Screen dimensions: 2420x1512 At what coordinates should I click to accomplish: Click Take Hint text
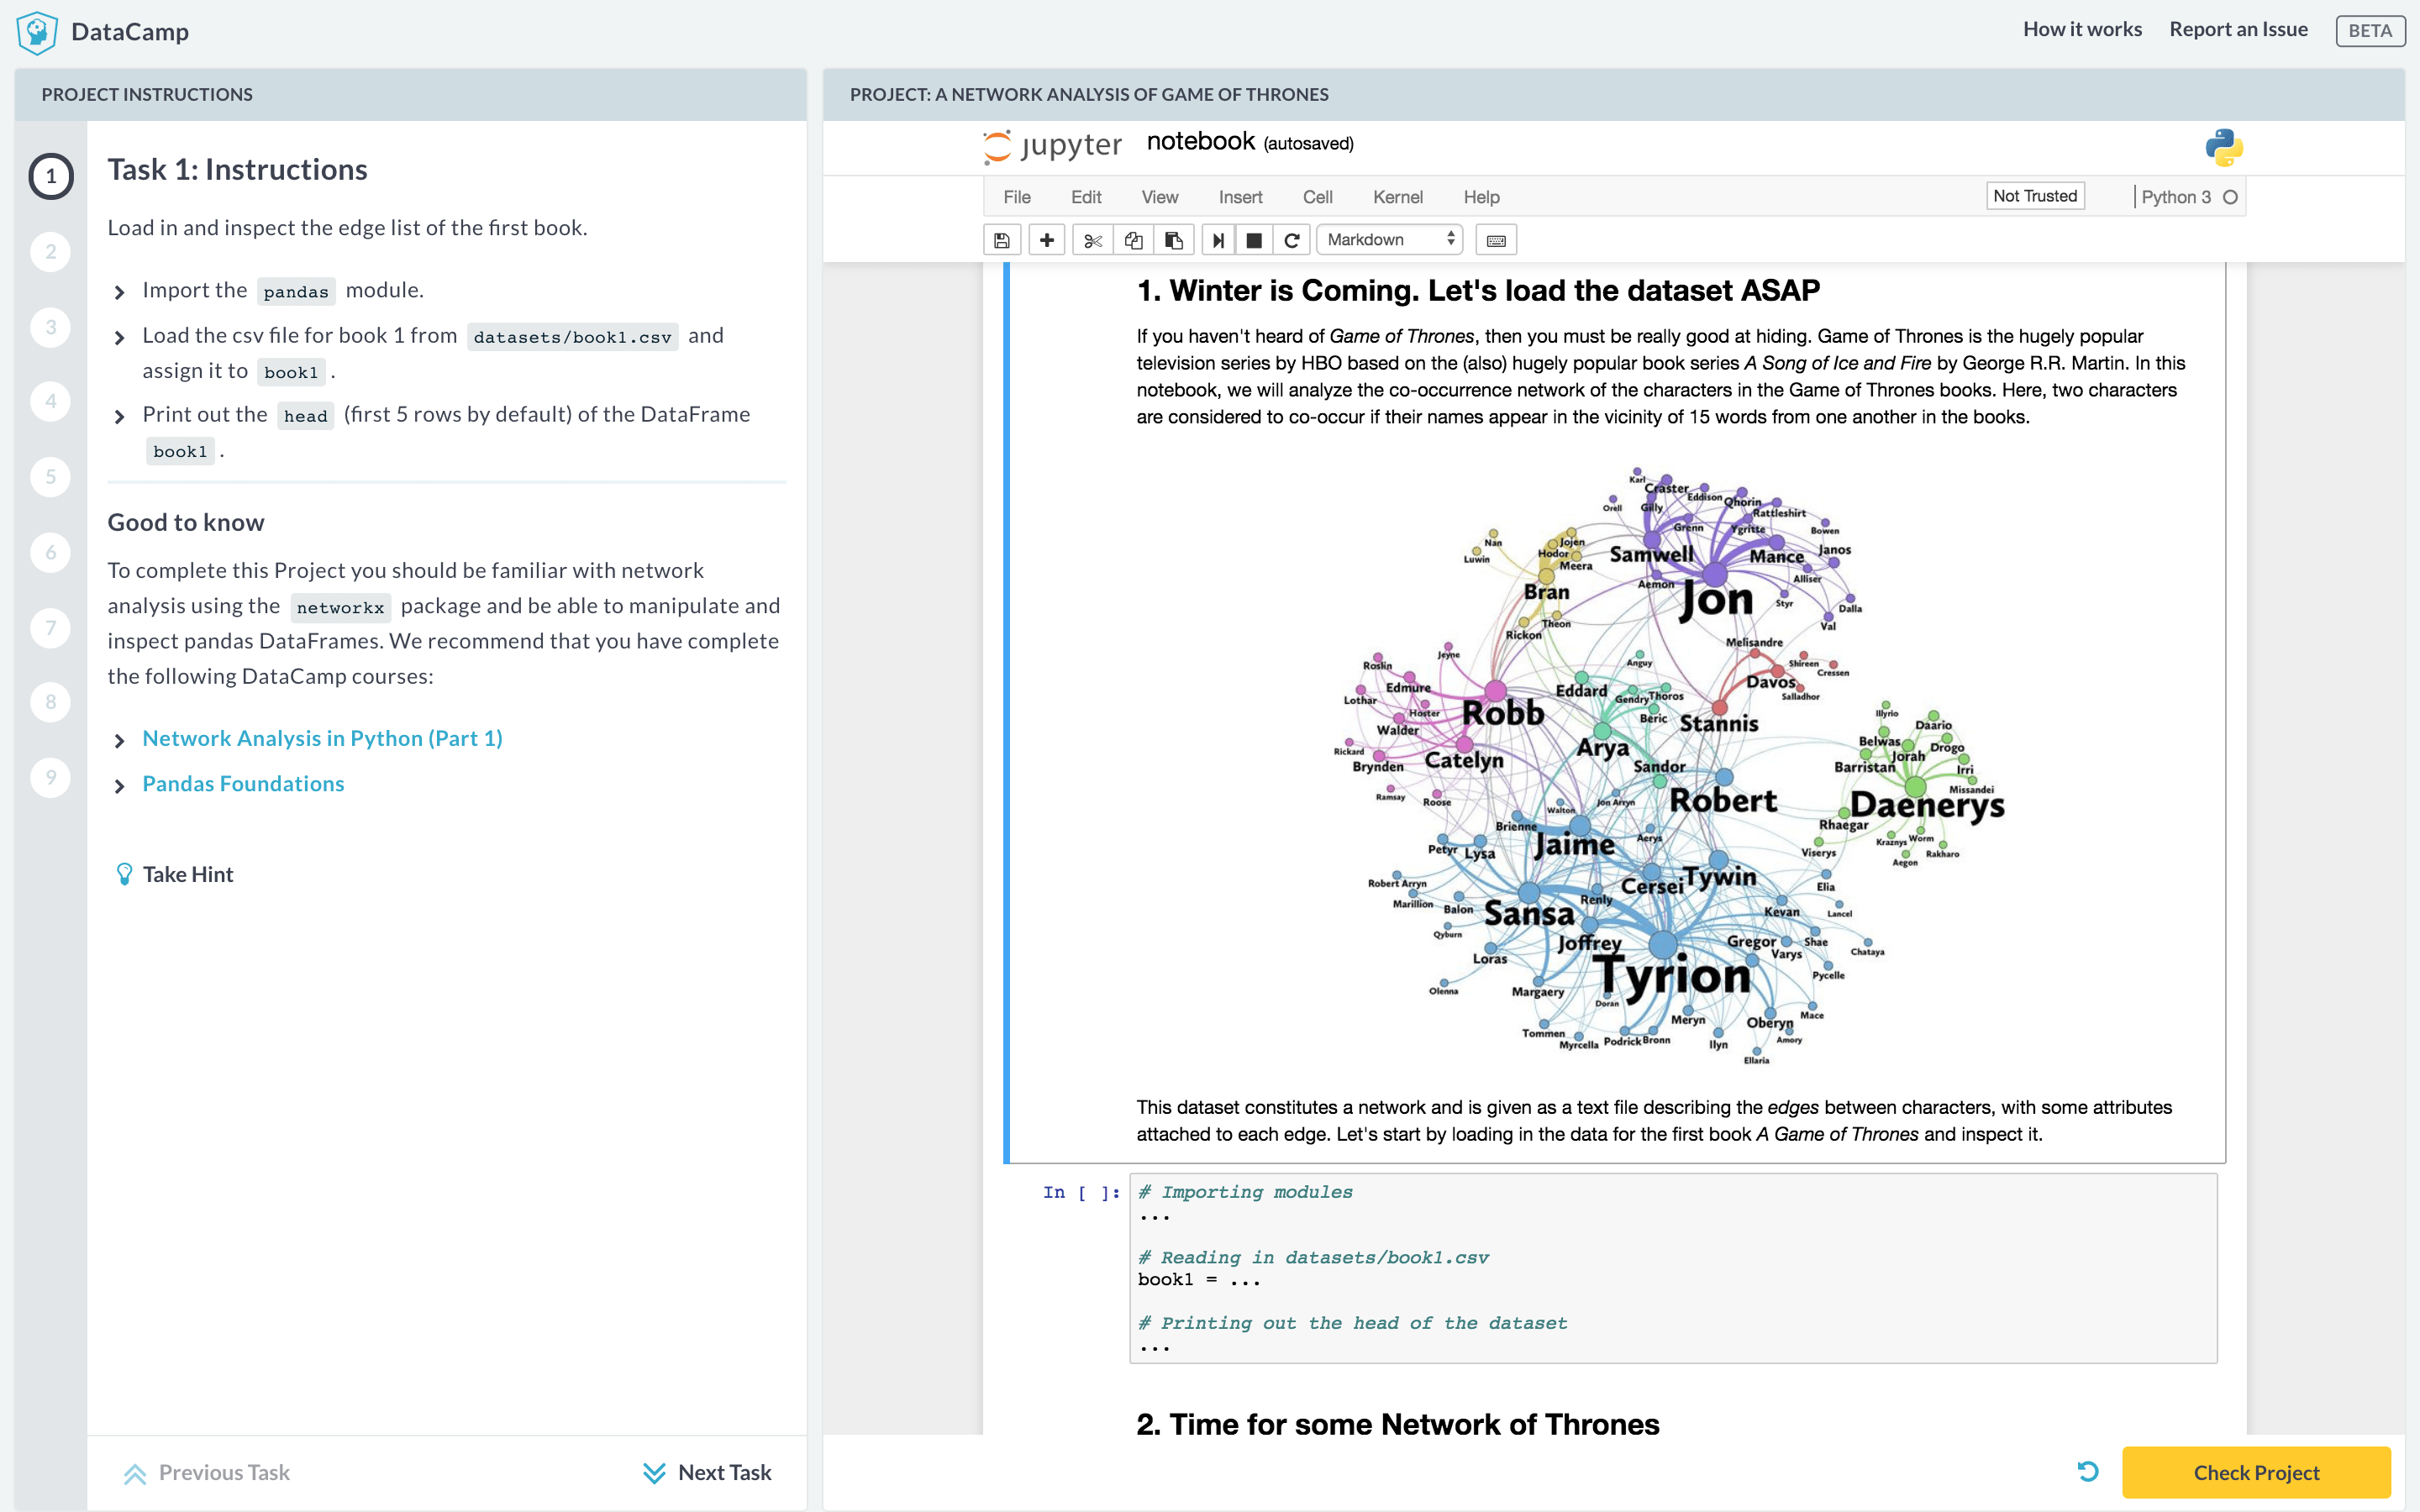point(188,874)
